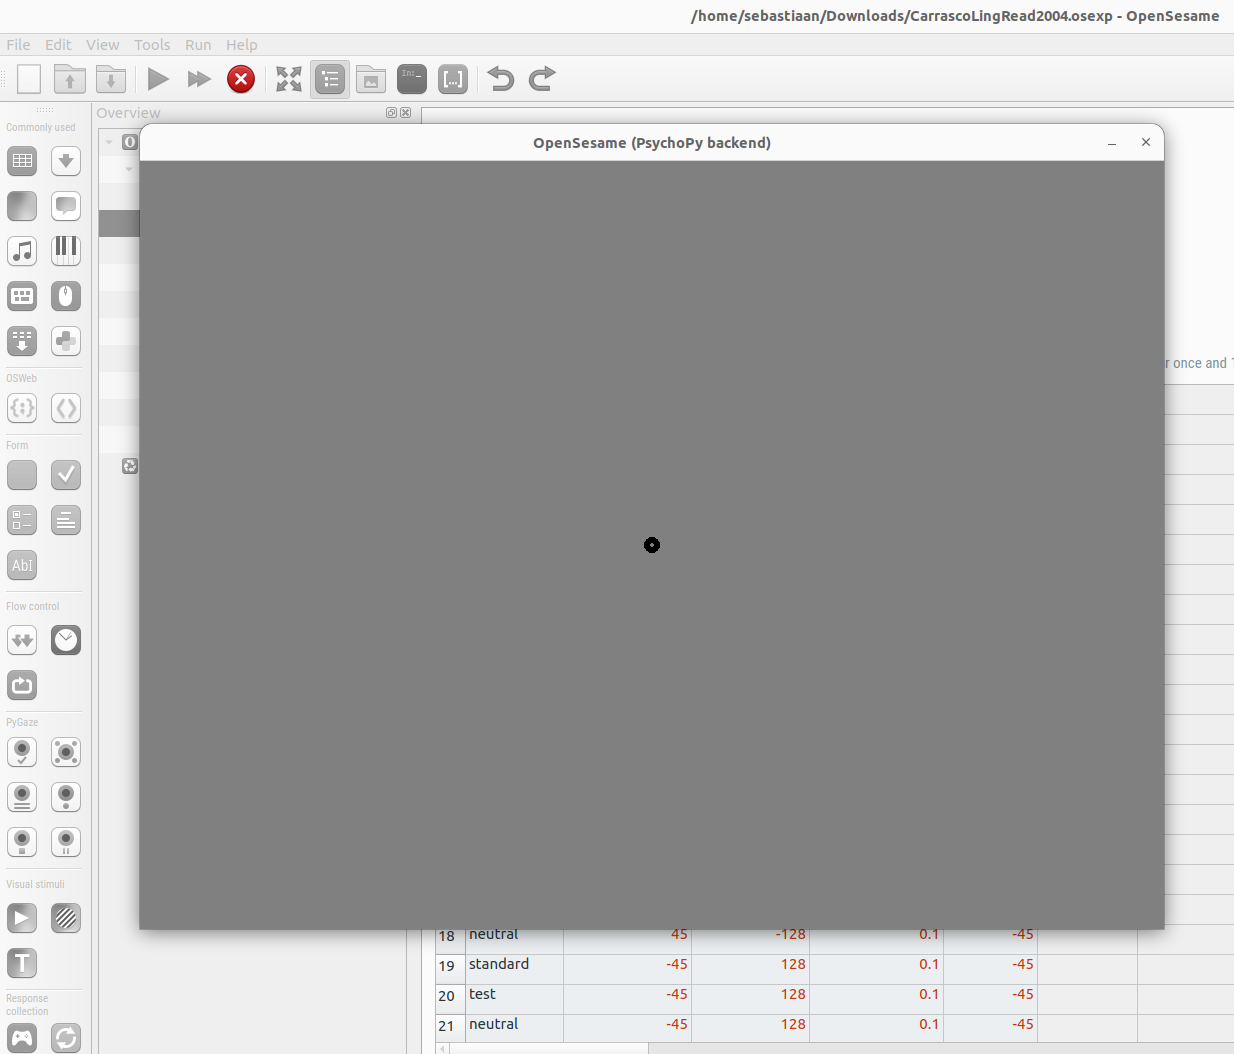
Task: Select the neutral row 21 cell
Action: coord(513,1024)
